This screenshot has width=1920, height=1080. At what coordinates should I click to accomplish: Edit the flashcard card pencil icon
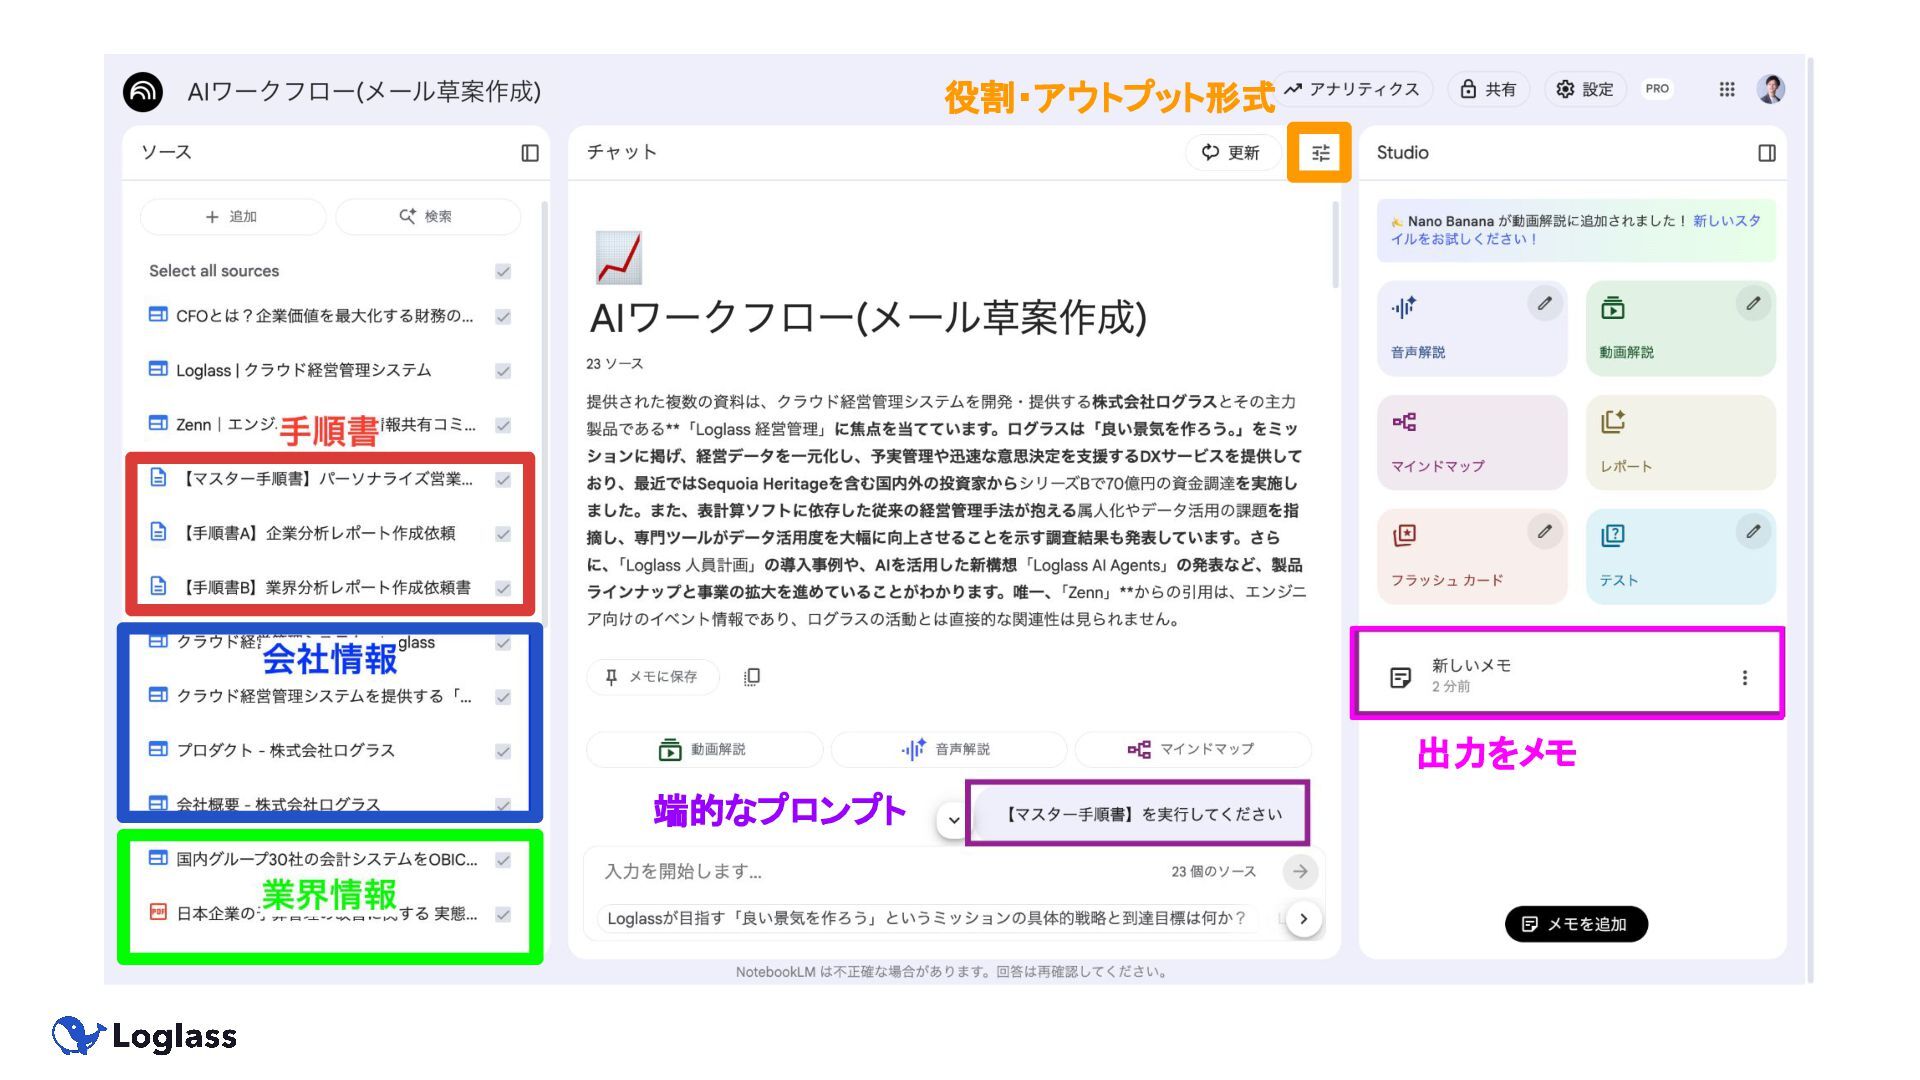click(1544, 531)
